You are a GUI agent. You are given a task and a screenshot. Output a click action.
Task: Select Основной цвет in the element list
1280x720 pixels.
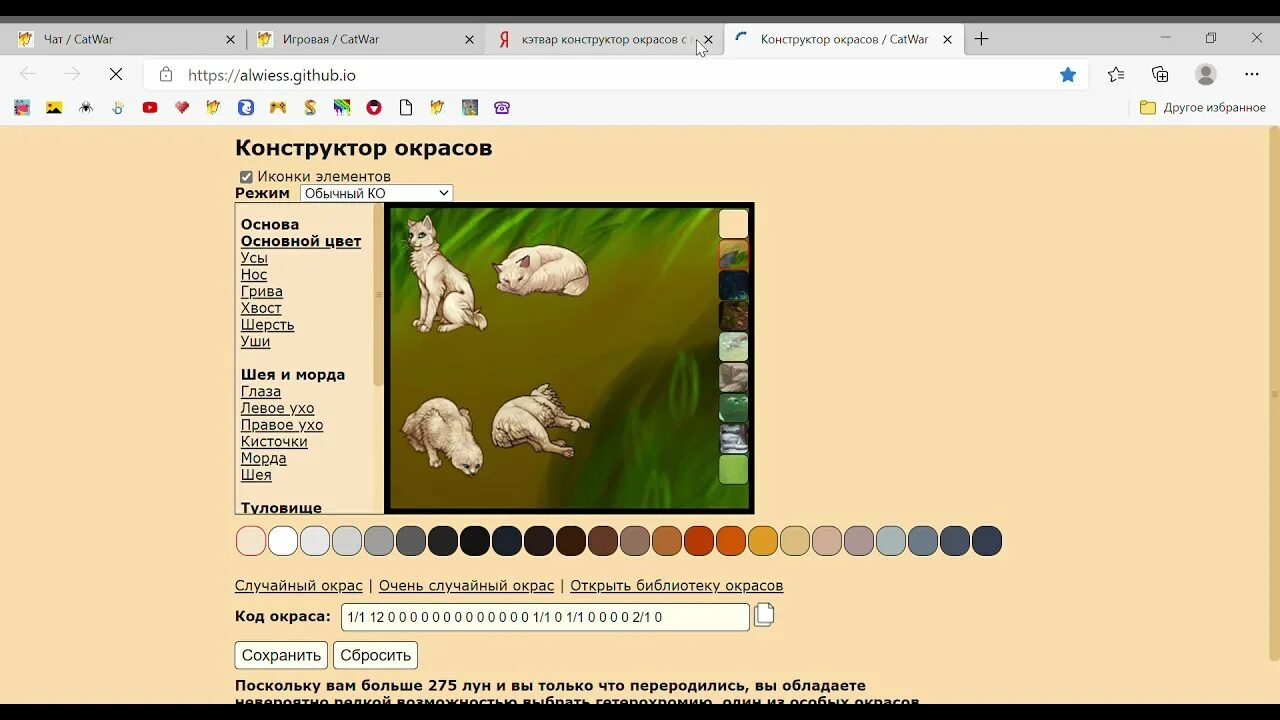tap(301, 241)
